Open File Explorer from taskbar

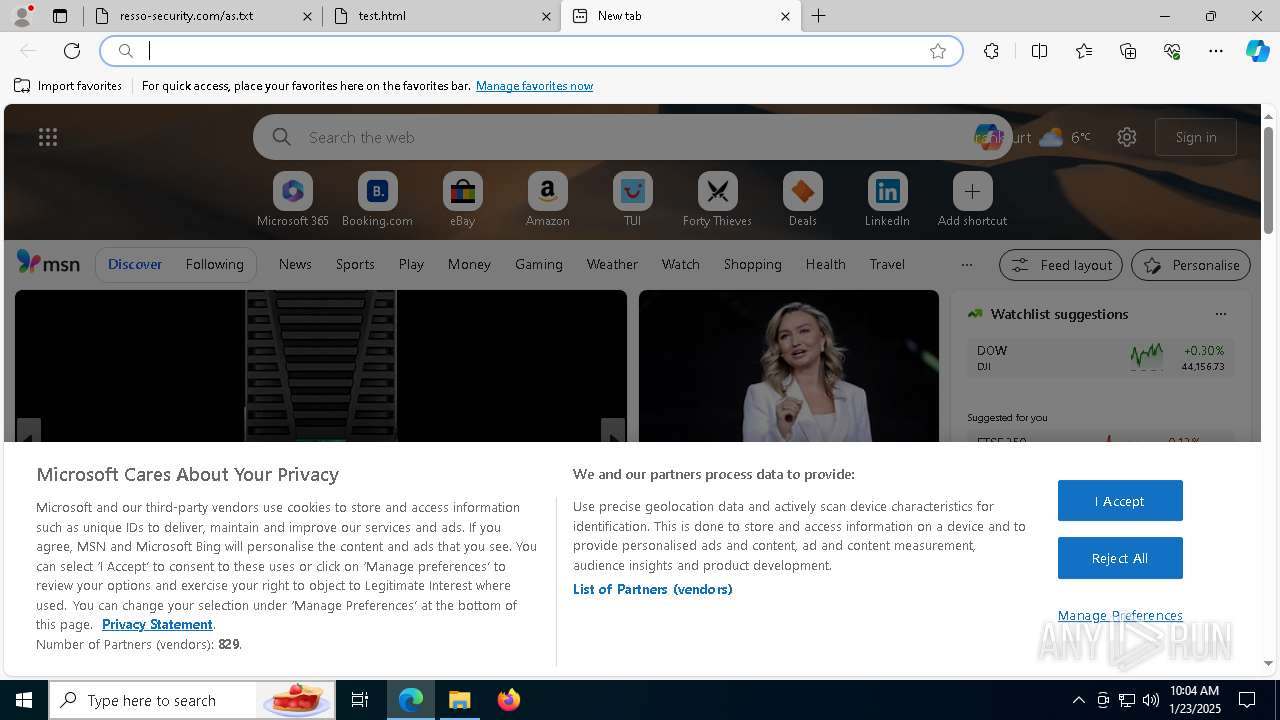click(459, 700)
